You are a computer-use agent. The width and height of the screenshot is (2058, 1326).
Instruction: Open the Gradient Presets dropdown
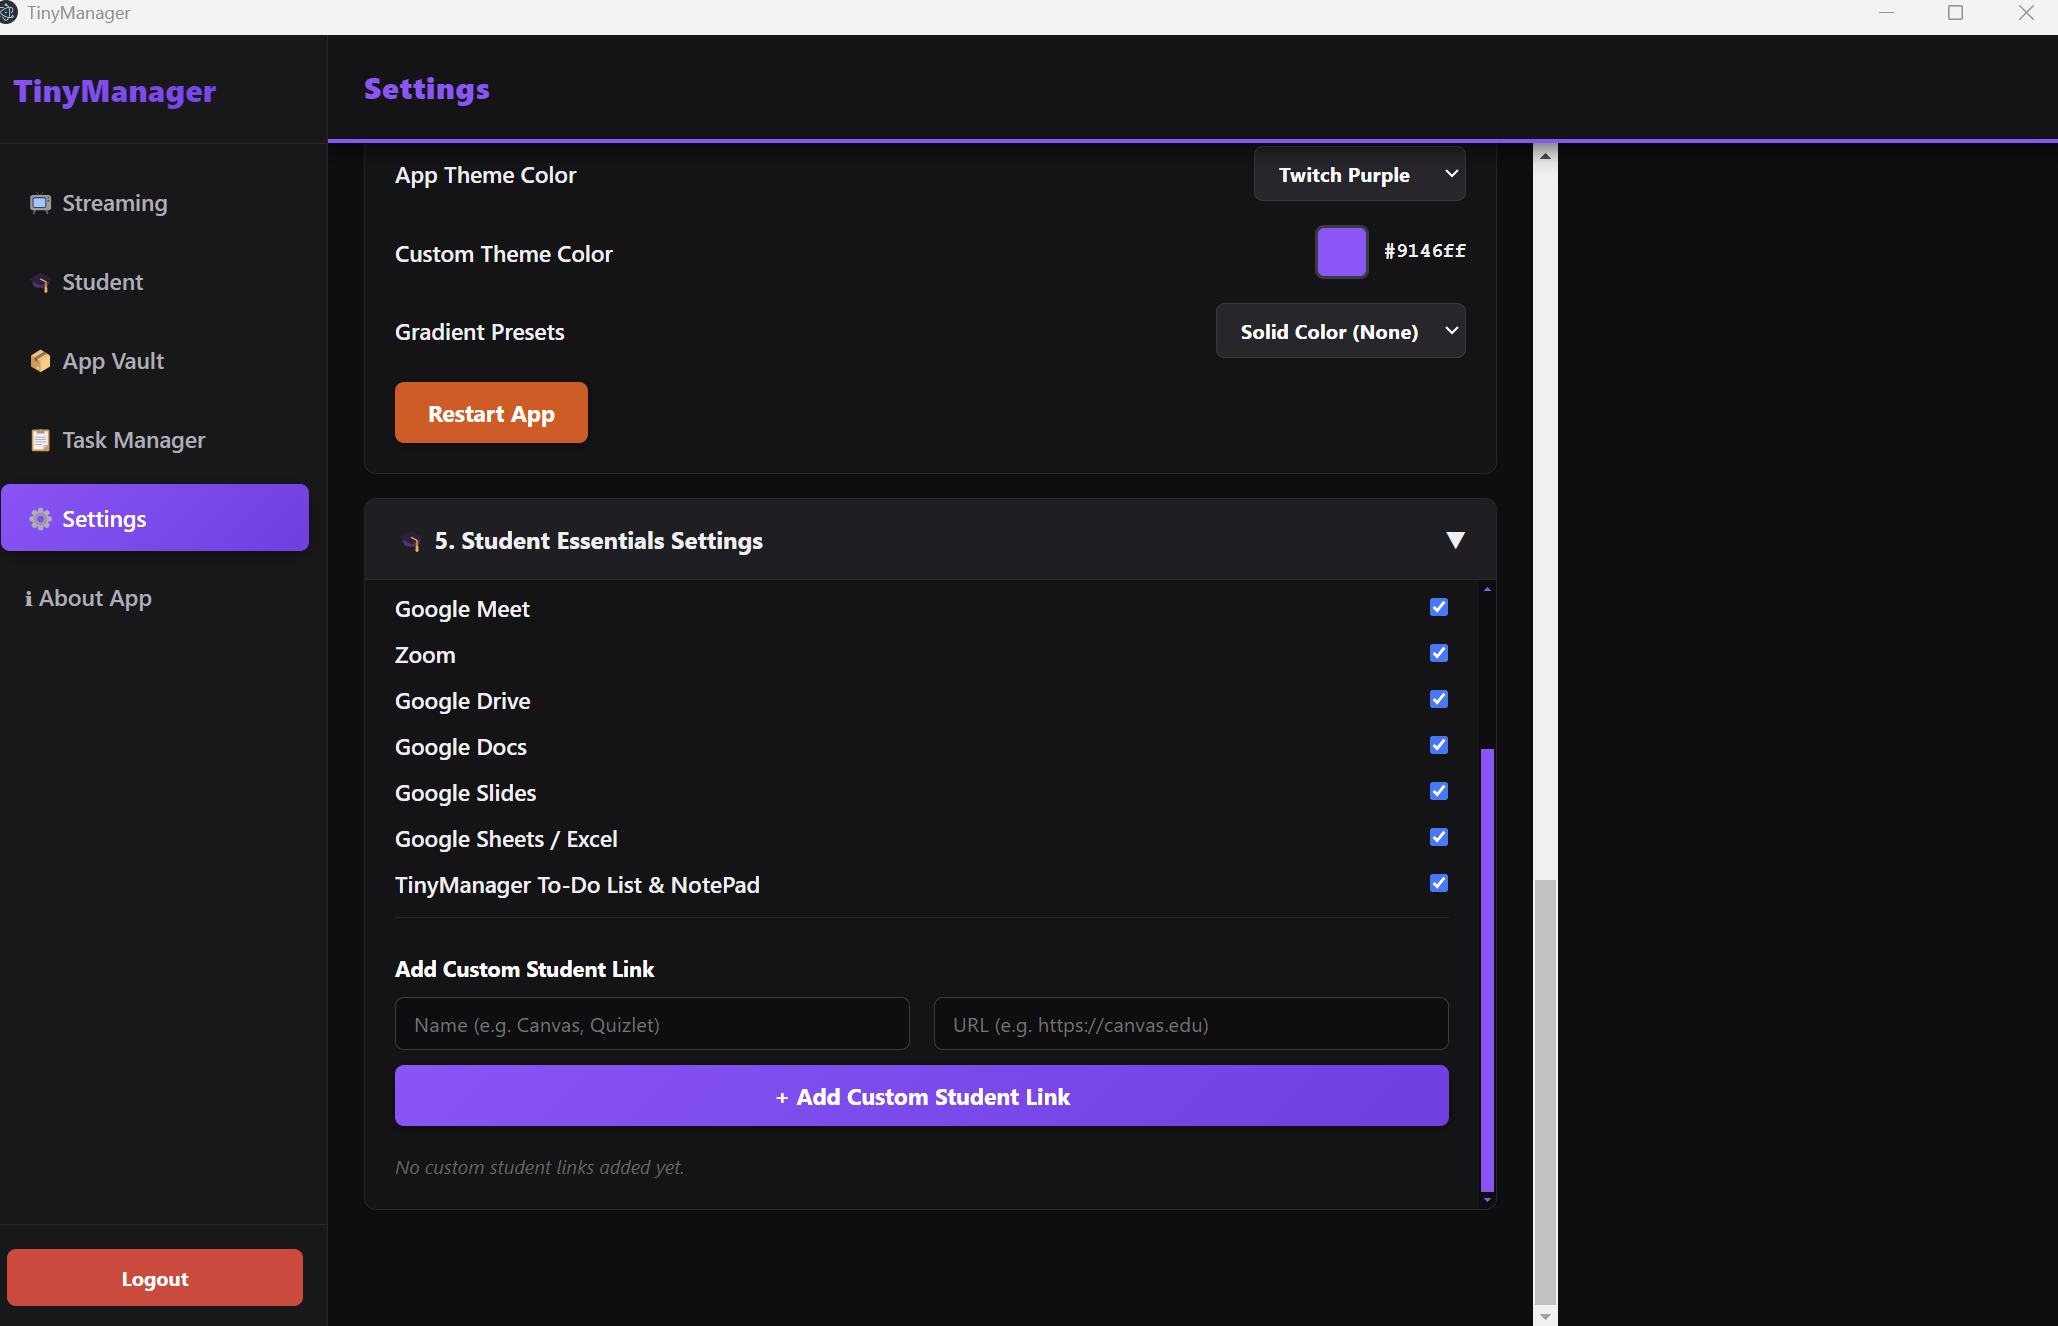point(1341,331)
